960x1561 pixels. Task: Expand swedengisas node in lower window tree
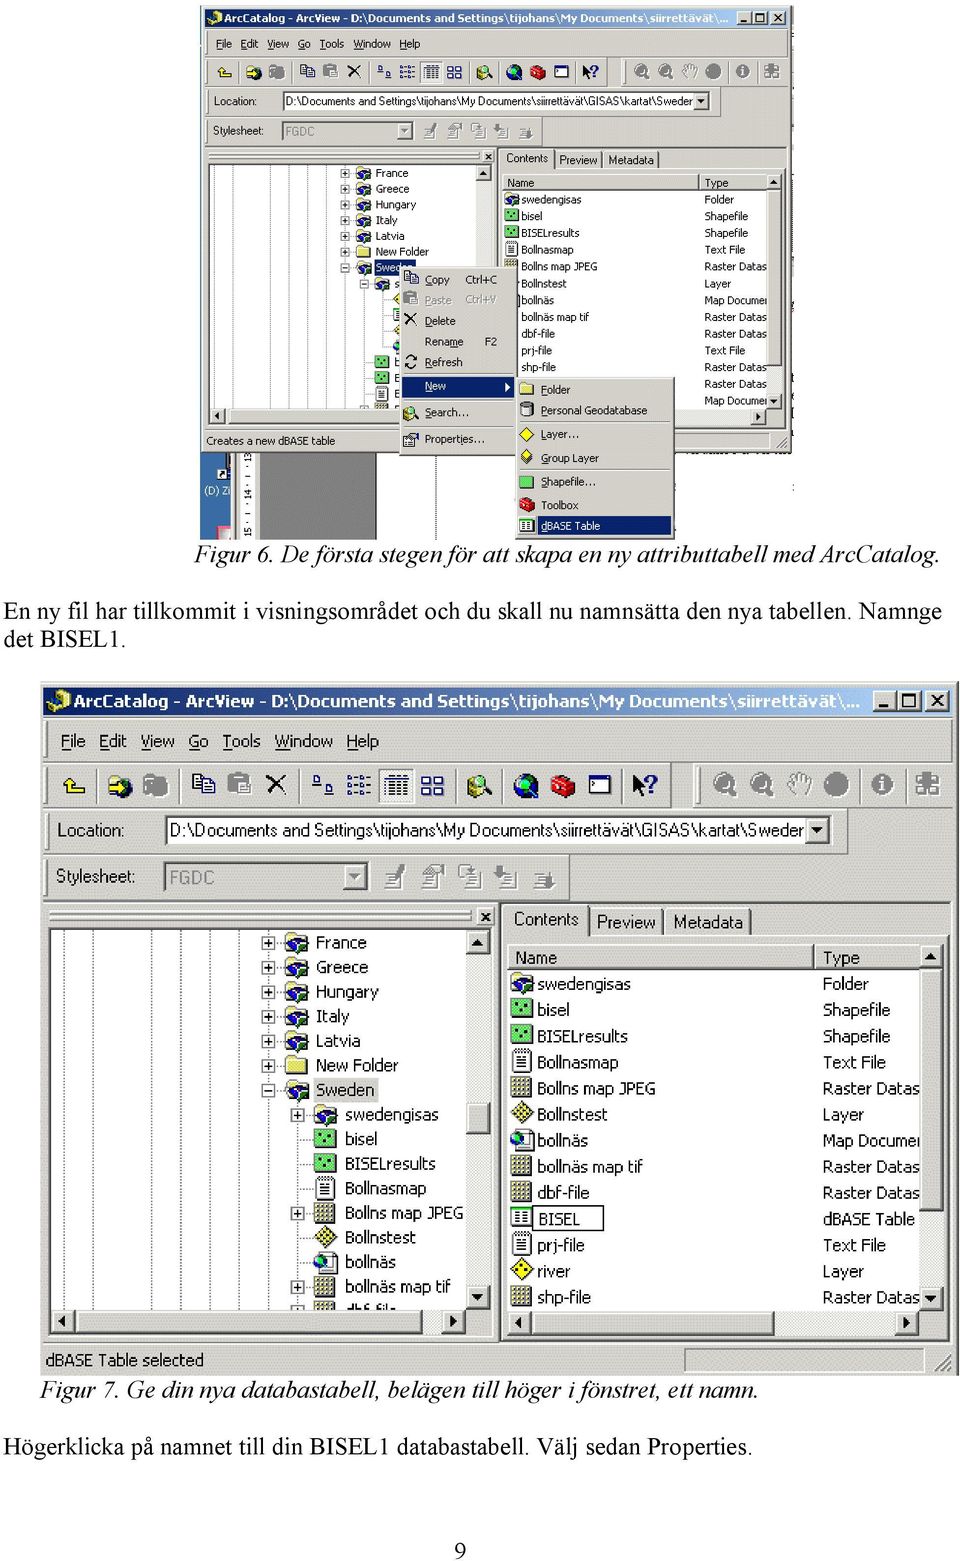(298, 1115)
